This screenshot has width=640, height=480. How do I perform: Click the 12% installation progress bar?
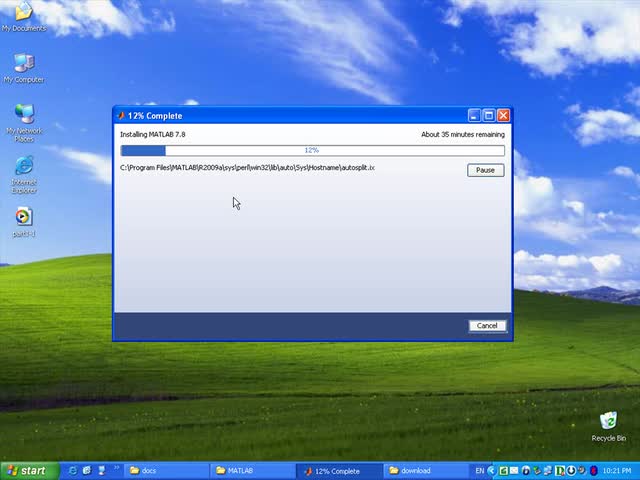(312, 151)
